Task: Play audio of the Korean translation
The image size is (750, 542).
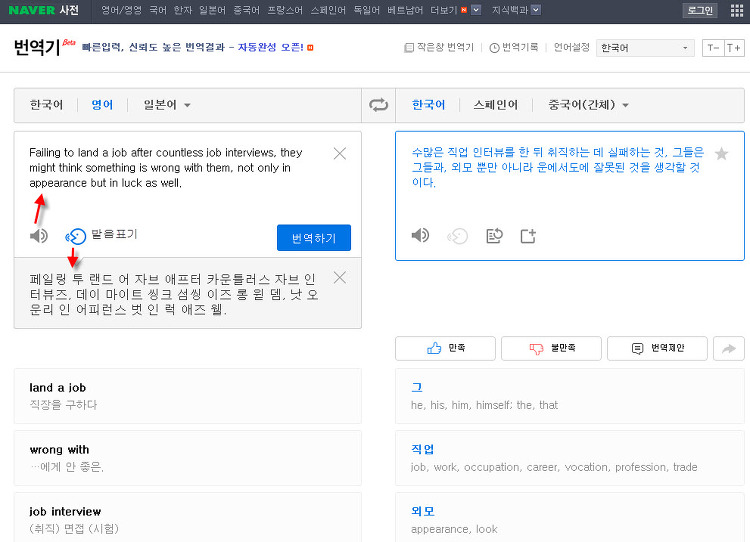Action: click(421, 236)
